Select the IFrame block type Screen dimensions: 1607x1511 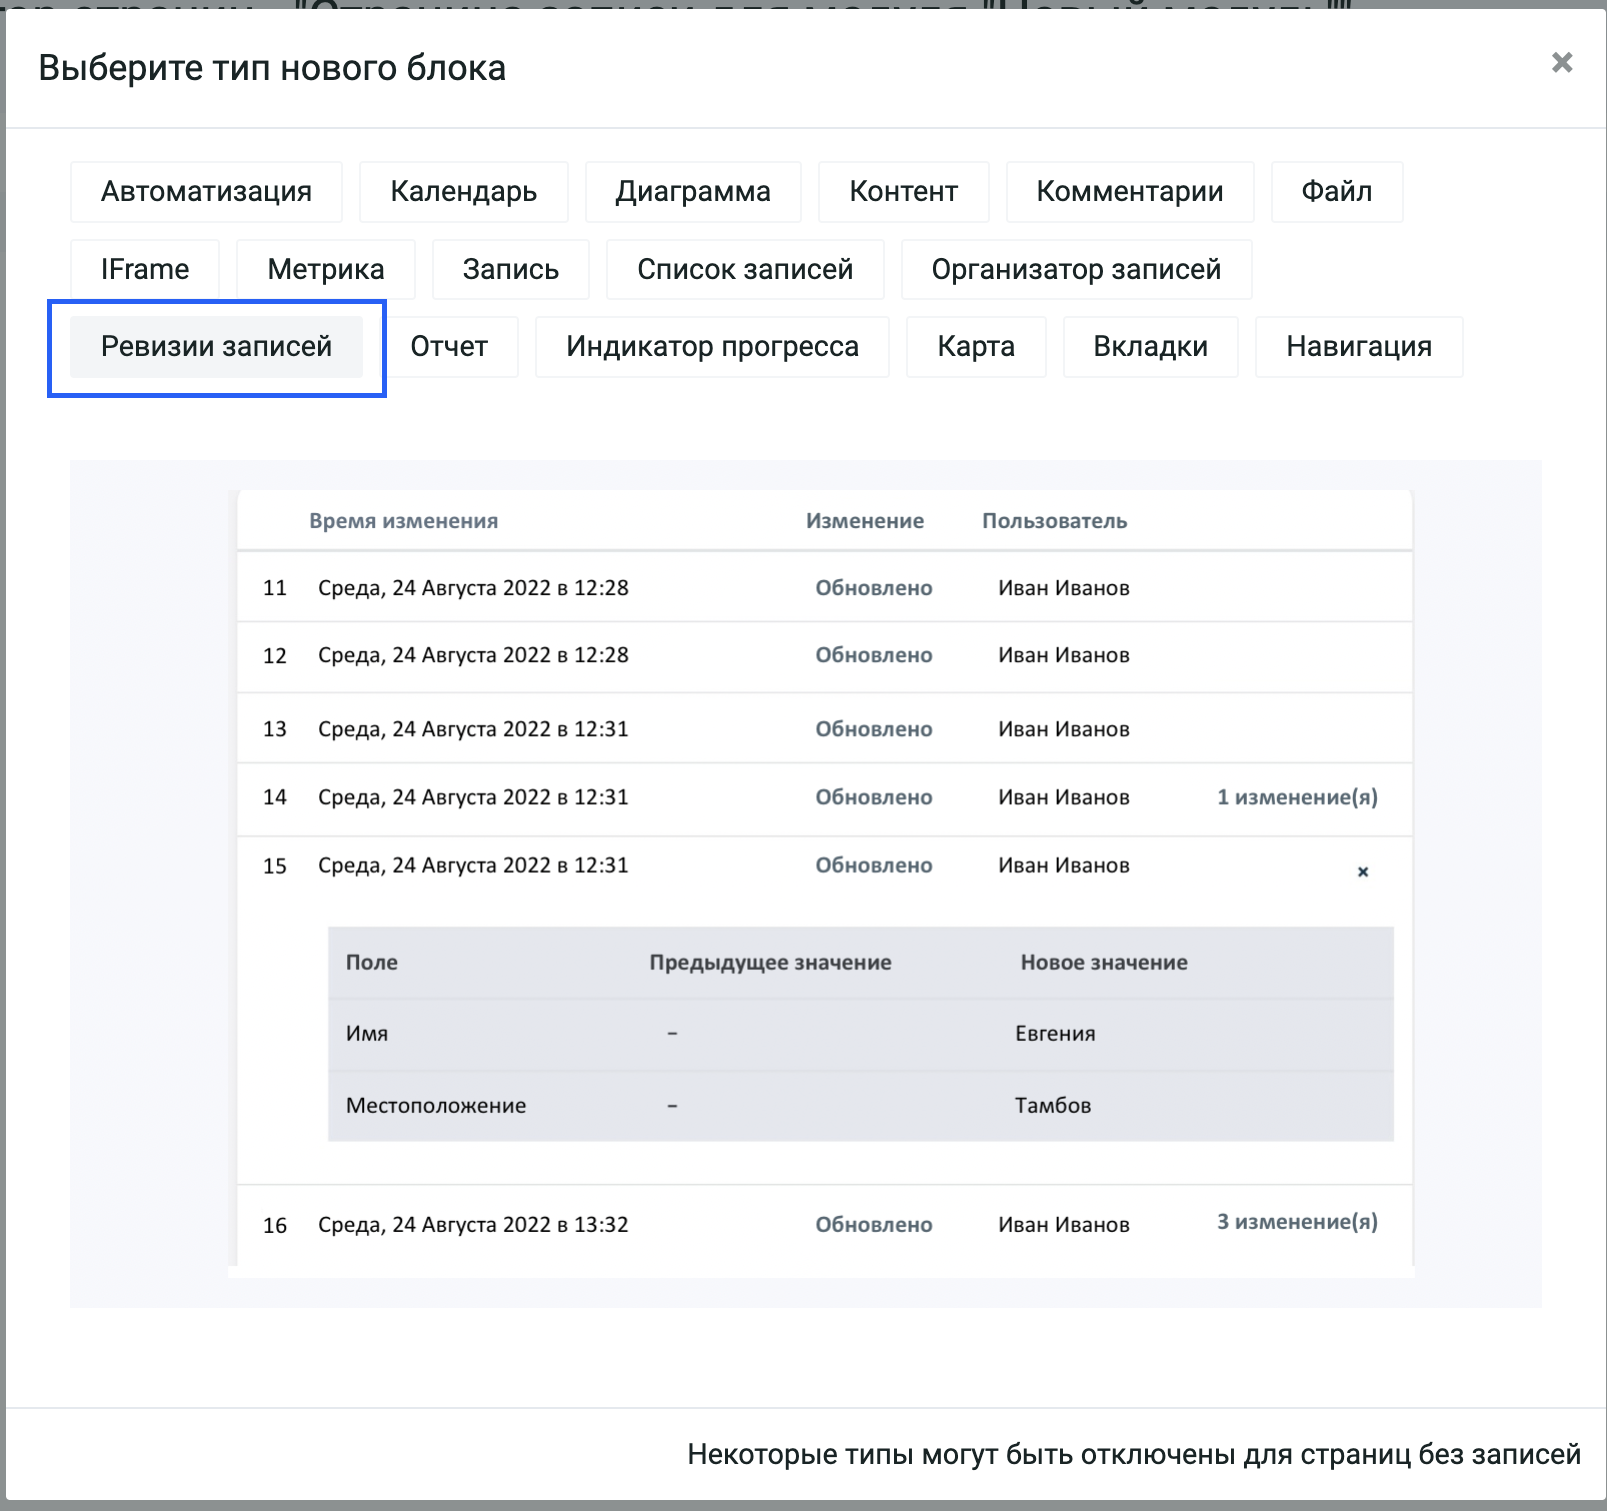pyautogui.click(x=145, y=269)
